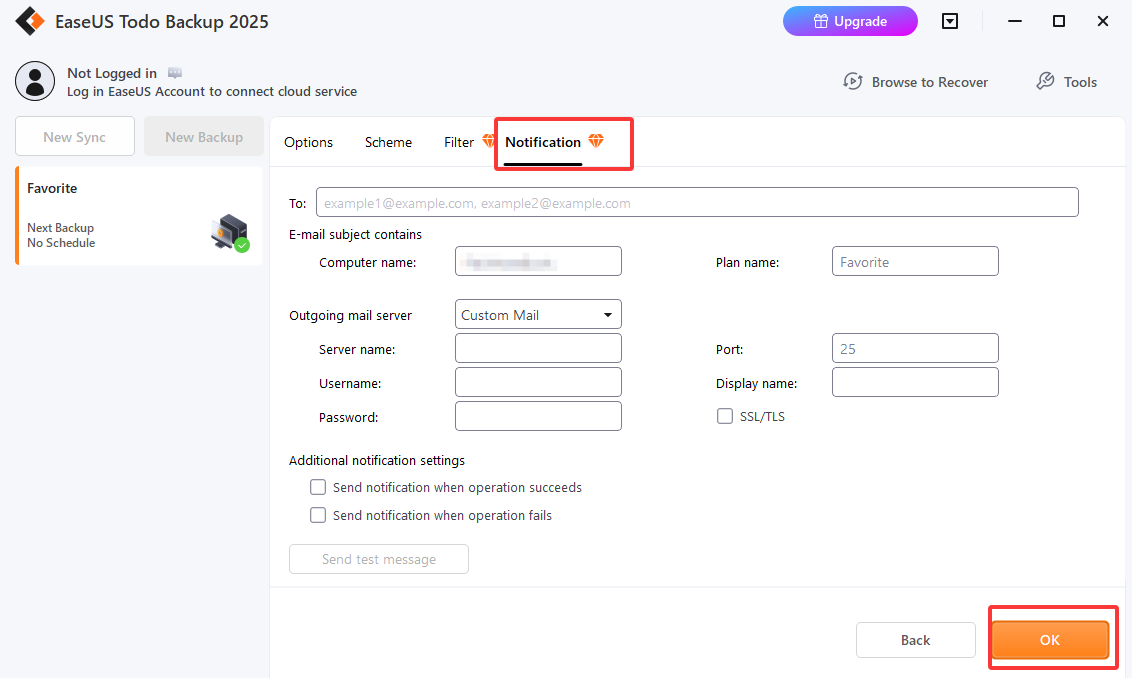
Task: Click the New Sync button
Action: pos(75,136)
